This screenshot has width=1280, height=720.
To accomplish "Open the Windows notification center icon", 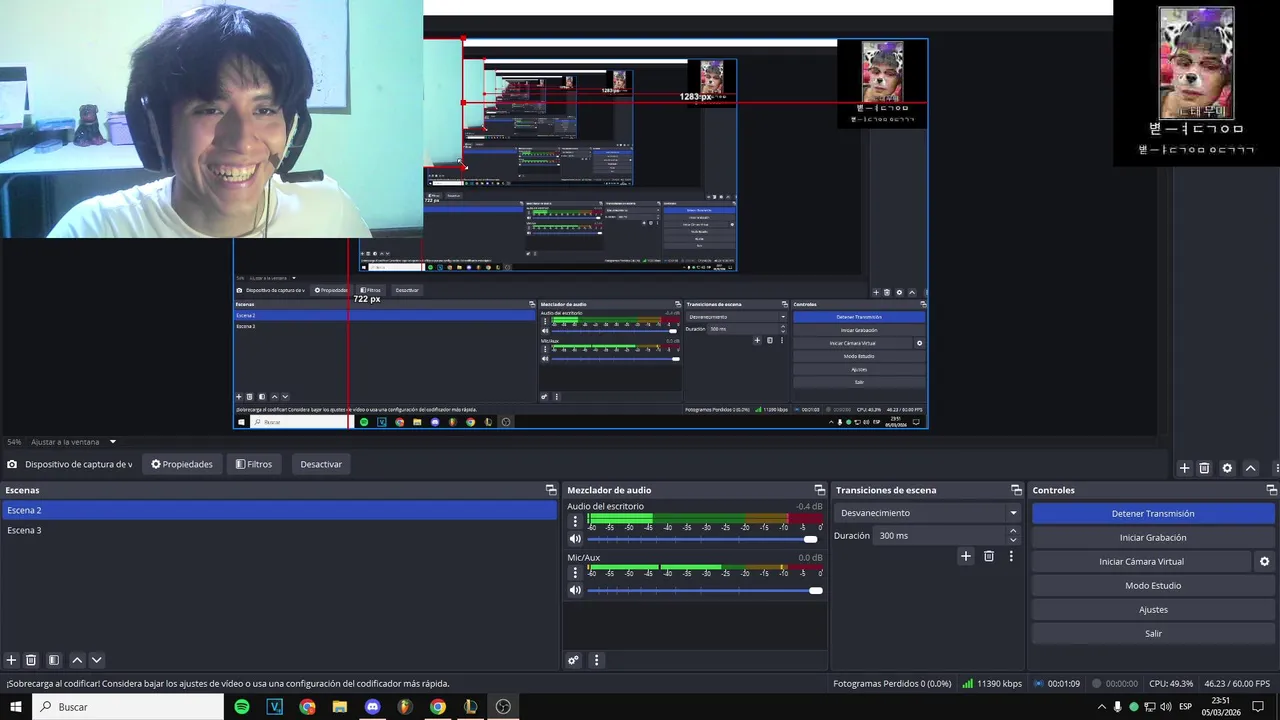I will point(1258,707).
